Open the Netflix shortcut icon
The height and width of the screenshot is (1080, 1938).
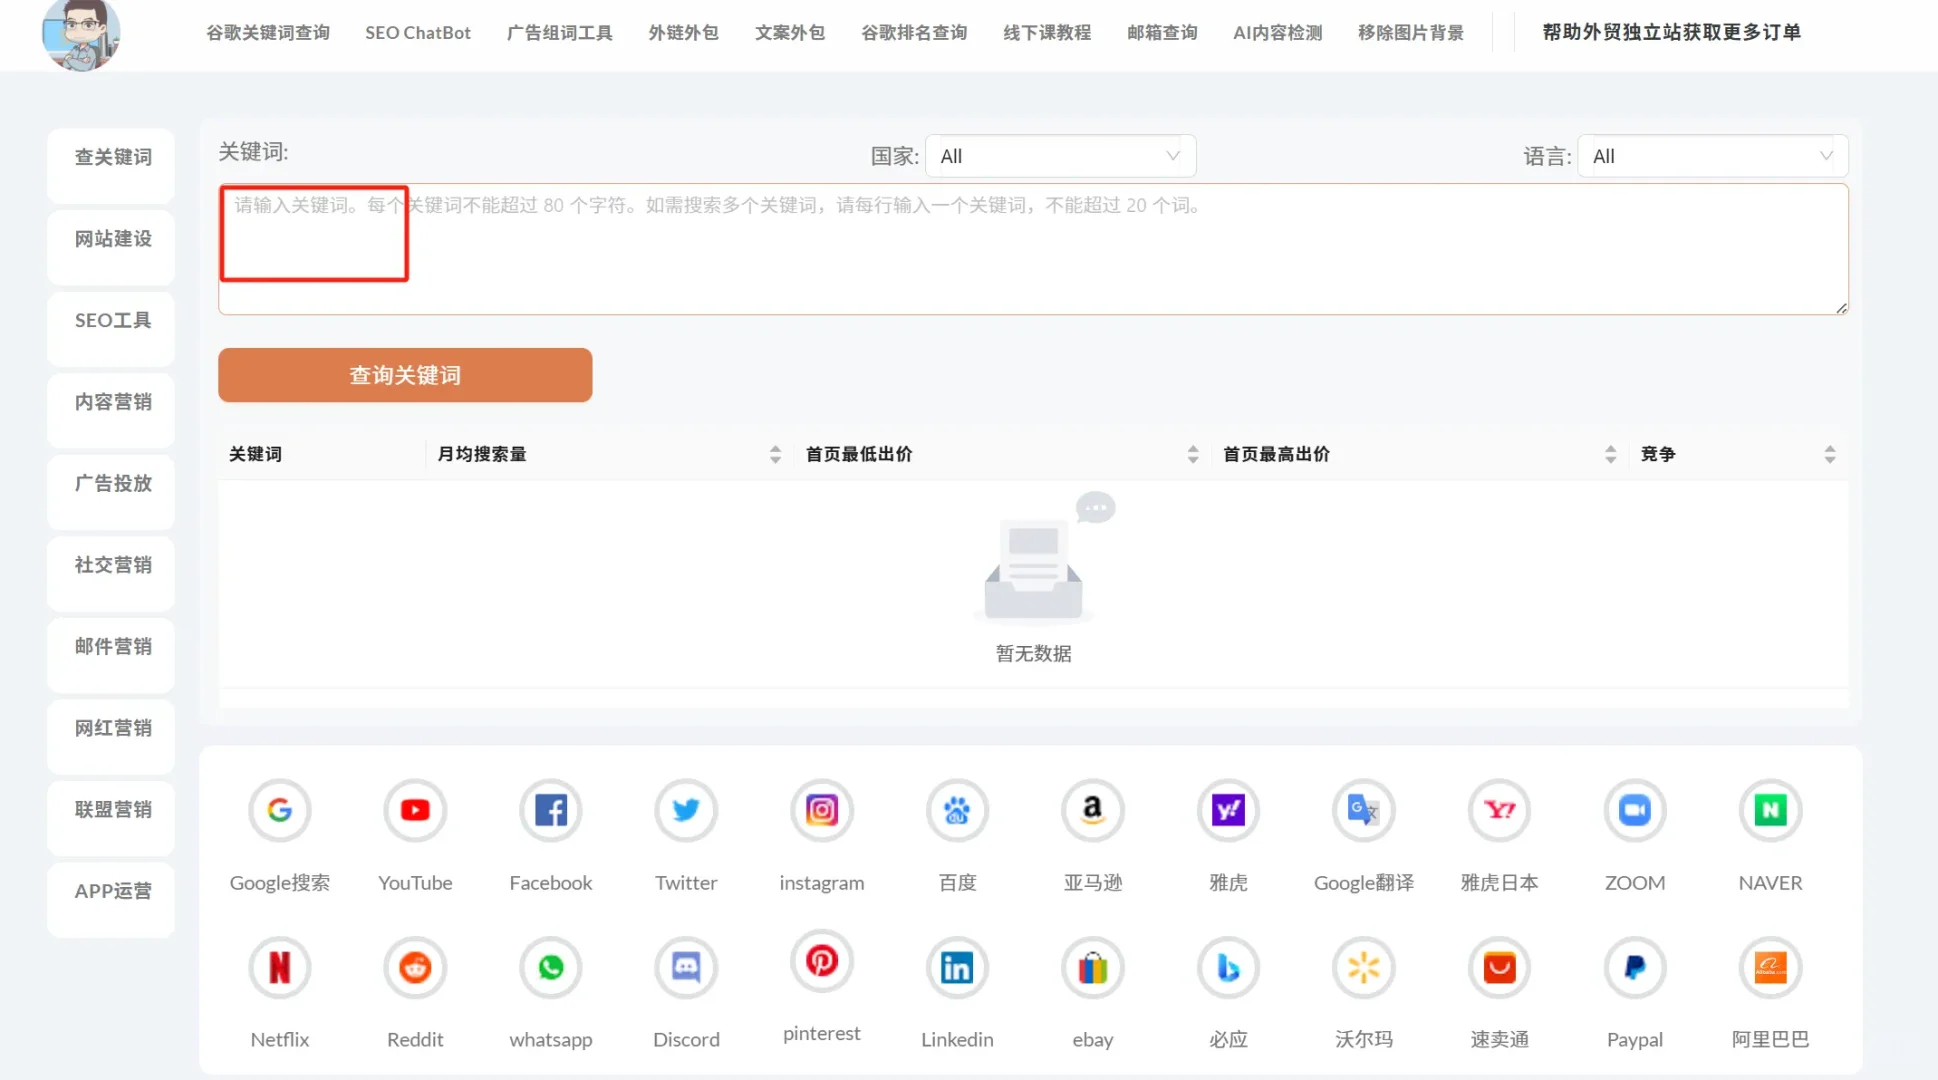click(280, 967)
